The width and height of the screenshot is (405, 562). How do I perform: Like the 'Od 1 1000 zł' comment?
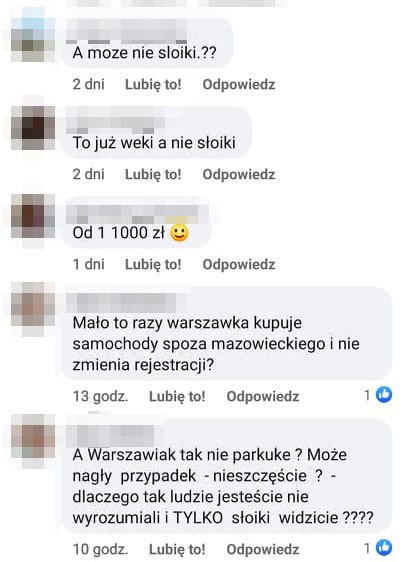[153, 265]
